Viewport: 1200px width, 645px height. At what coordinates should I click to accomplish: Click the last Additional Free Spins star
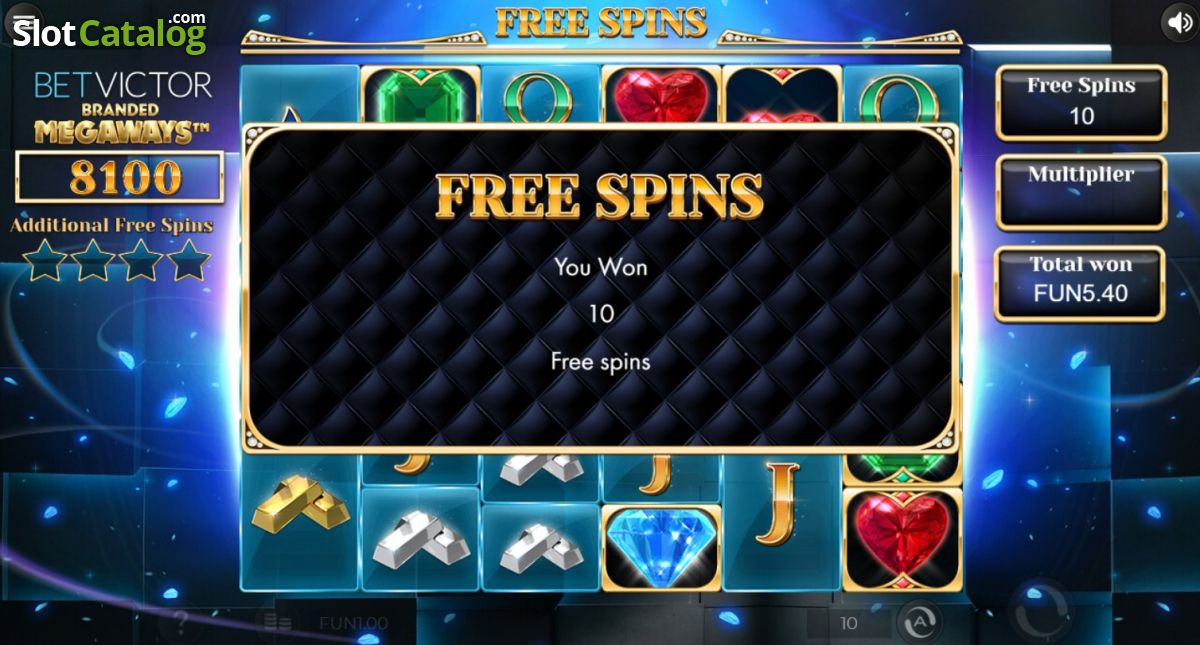[189, 261]
